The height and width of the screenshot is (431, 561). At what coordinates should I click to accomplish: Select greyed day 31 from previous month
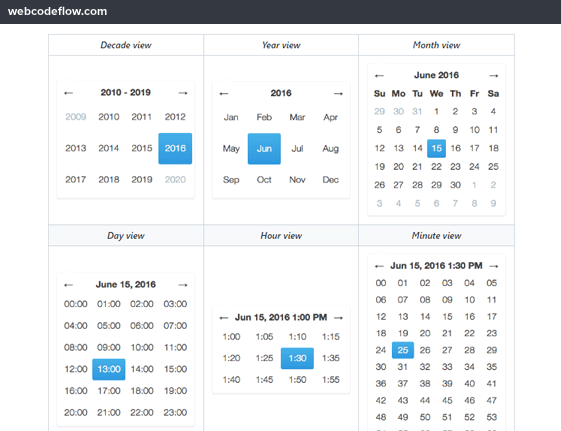417,112
